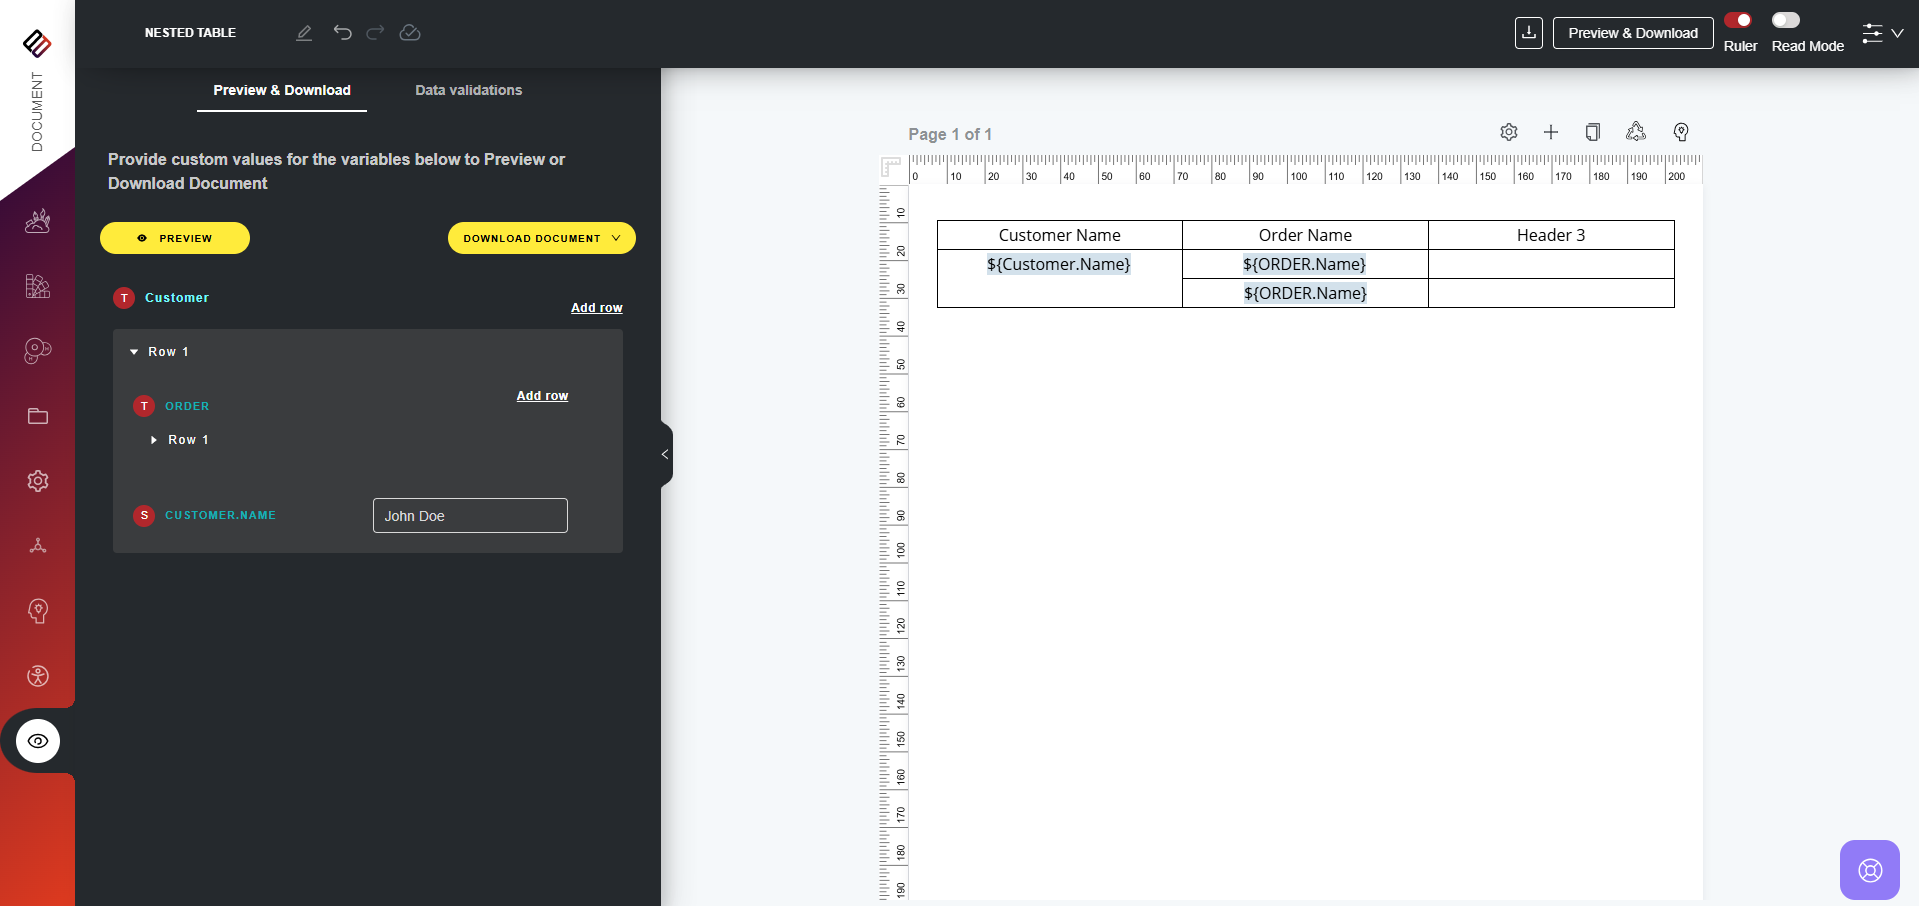Select the Preview & Download tab
The width and height of the screenshot is (1919, 906).
[x=282, y=90]
